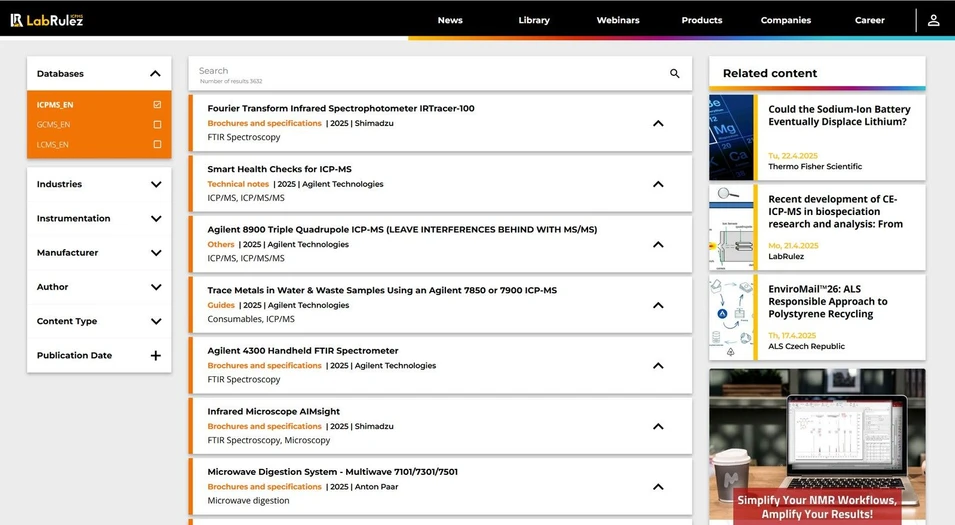
Task: Expand the Content Type filter
Action: click(156, 321)
